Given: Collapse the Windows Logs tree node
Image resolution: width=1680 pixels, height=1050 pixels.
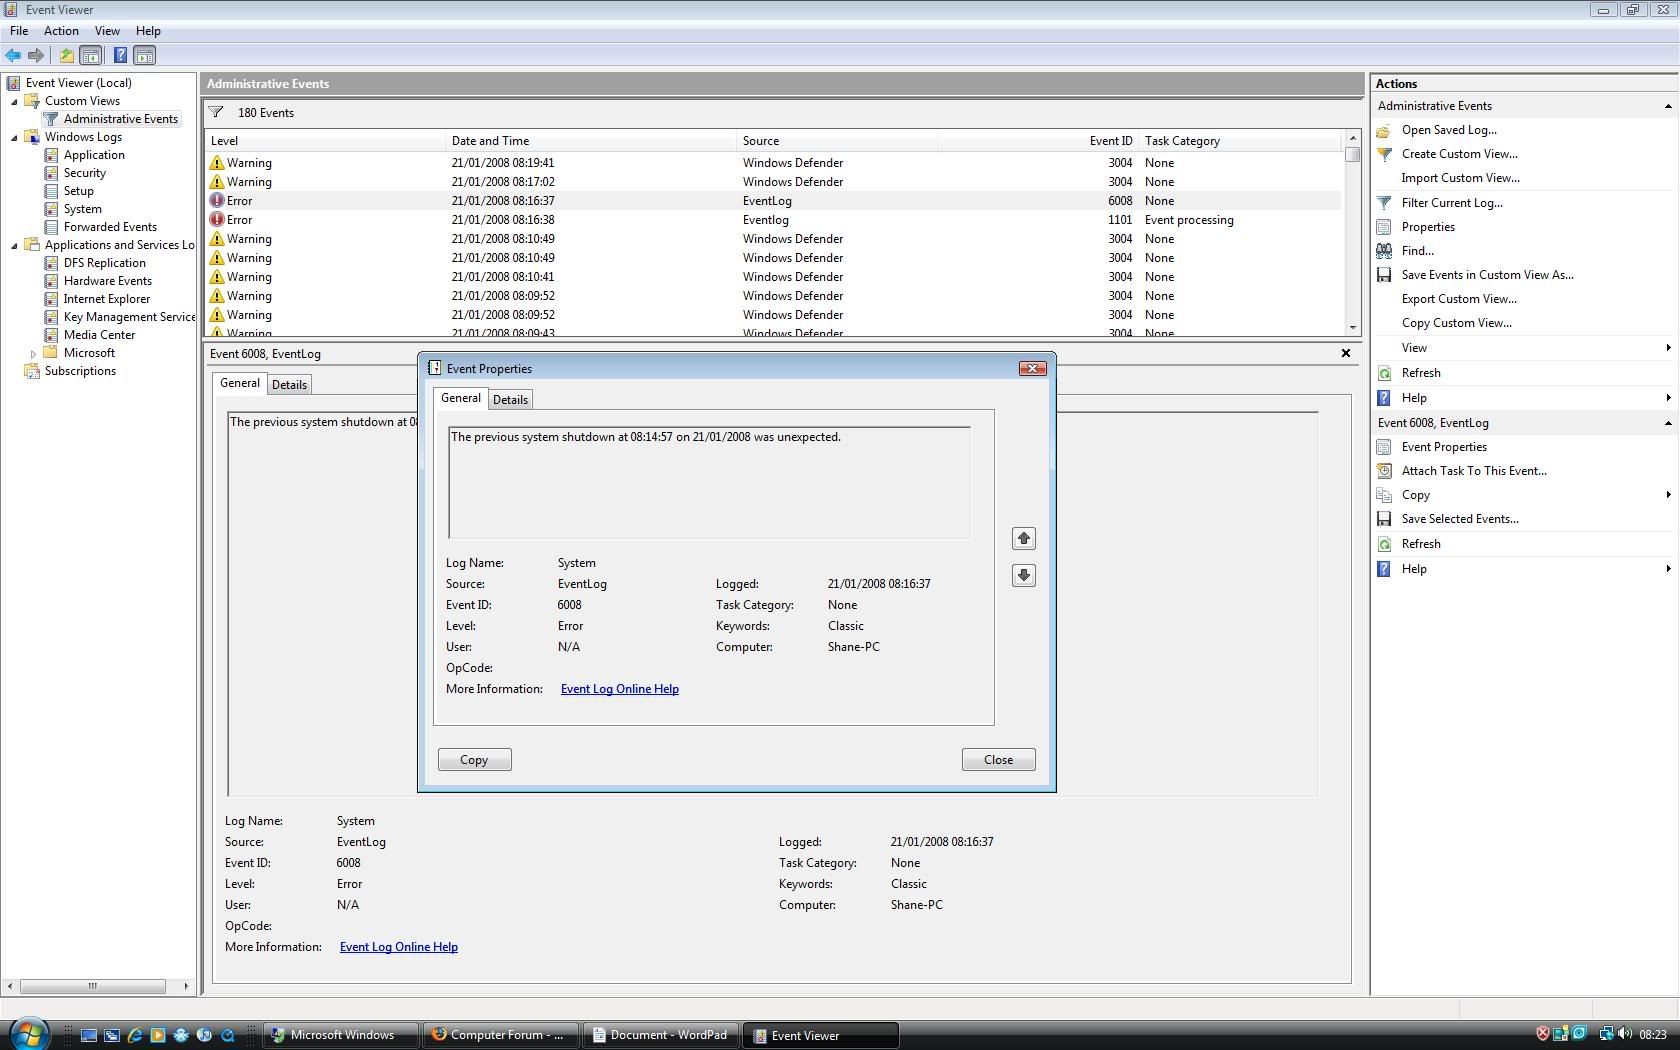Looking at the screenshot, I should click(x=14, y=137).
